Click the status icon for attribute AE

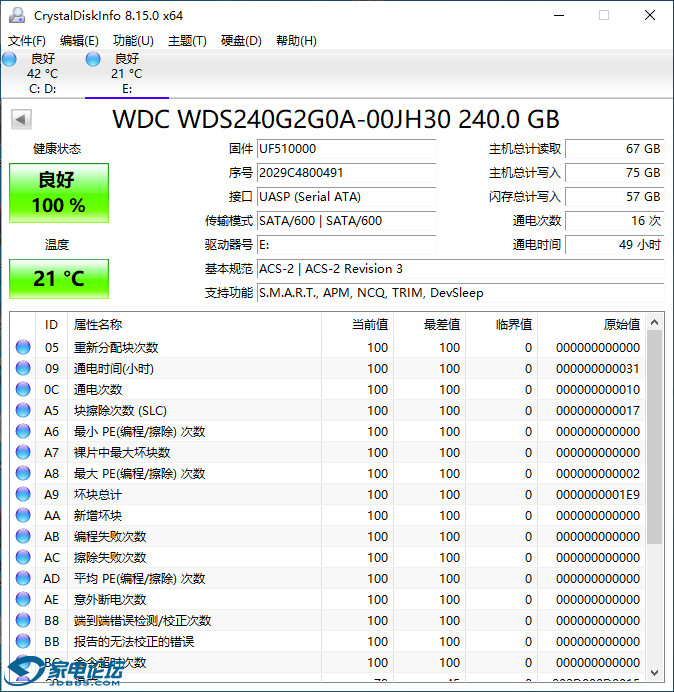click(x=23, y=599)
